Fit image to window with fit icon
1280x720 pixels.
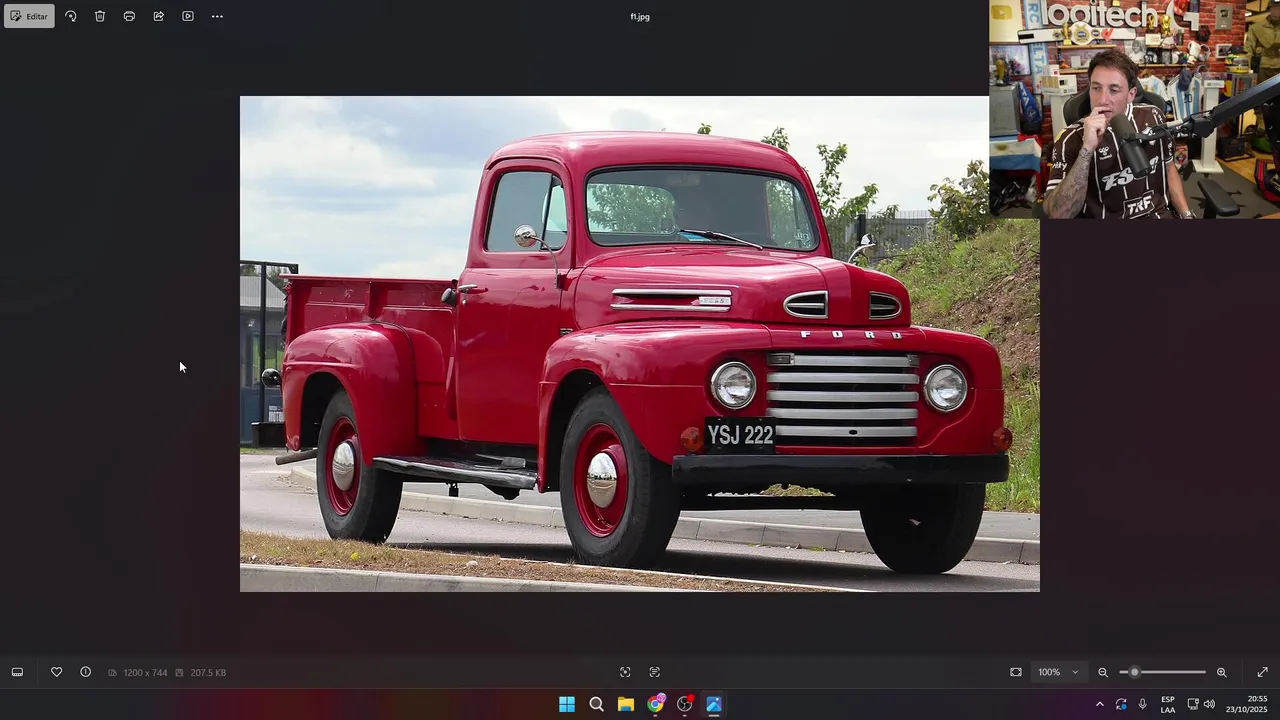1016,672
